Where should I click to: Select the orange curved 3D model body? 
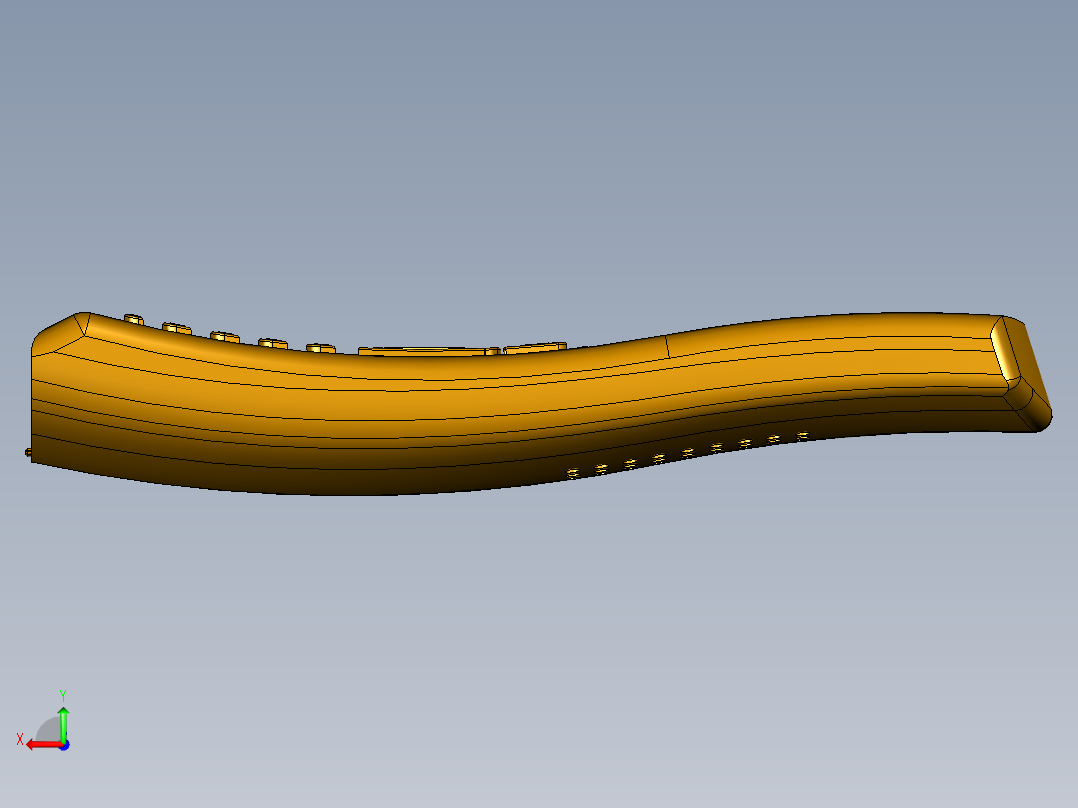536,404
